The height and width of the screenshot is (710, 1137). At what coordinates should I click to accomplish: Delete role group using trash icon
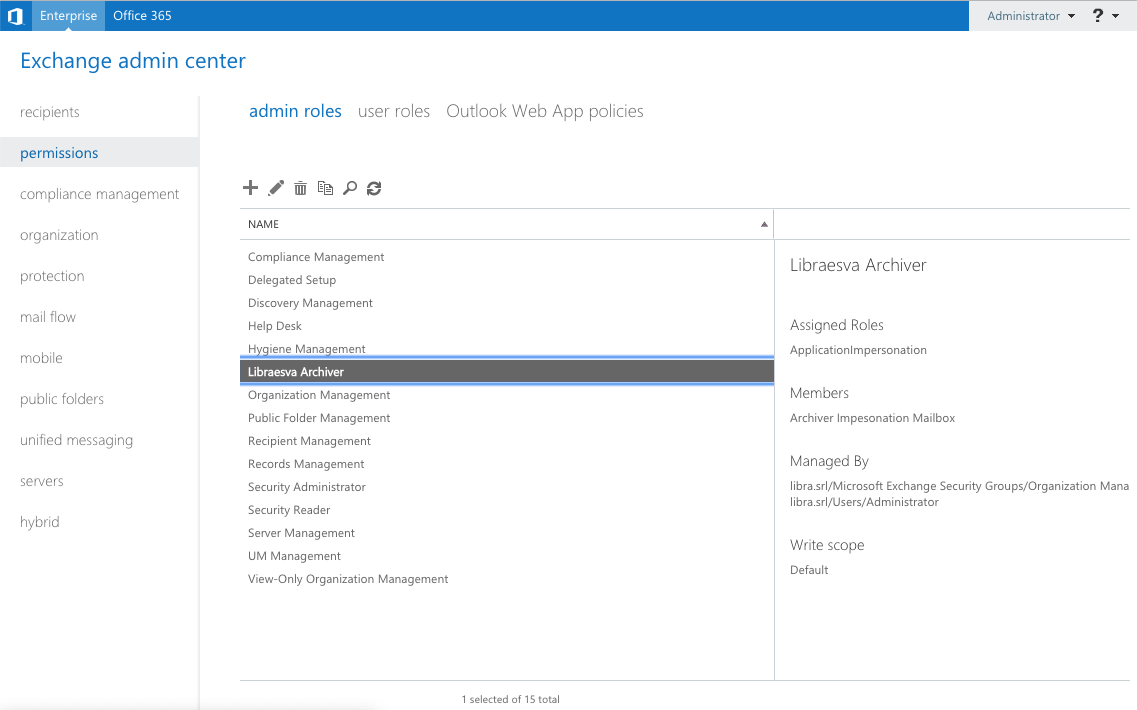click(300, 189)
